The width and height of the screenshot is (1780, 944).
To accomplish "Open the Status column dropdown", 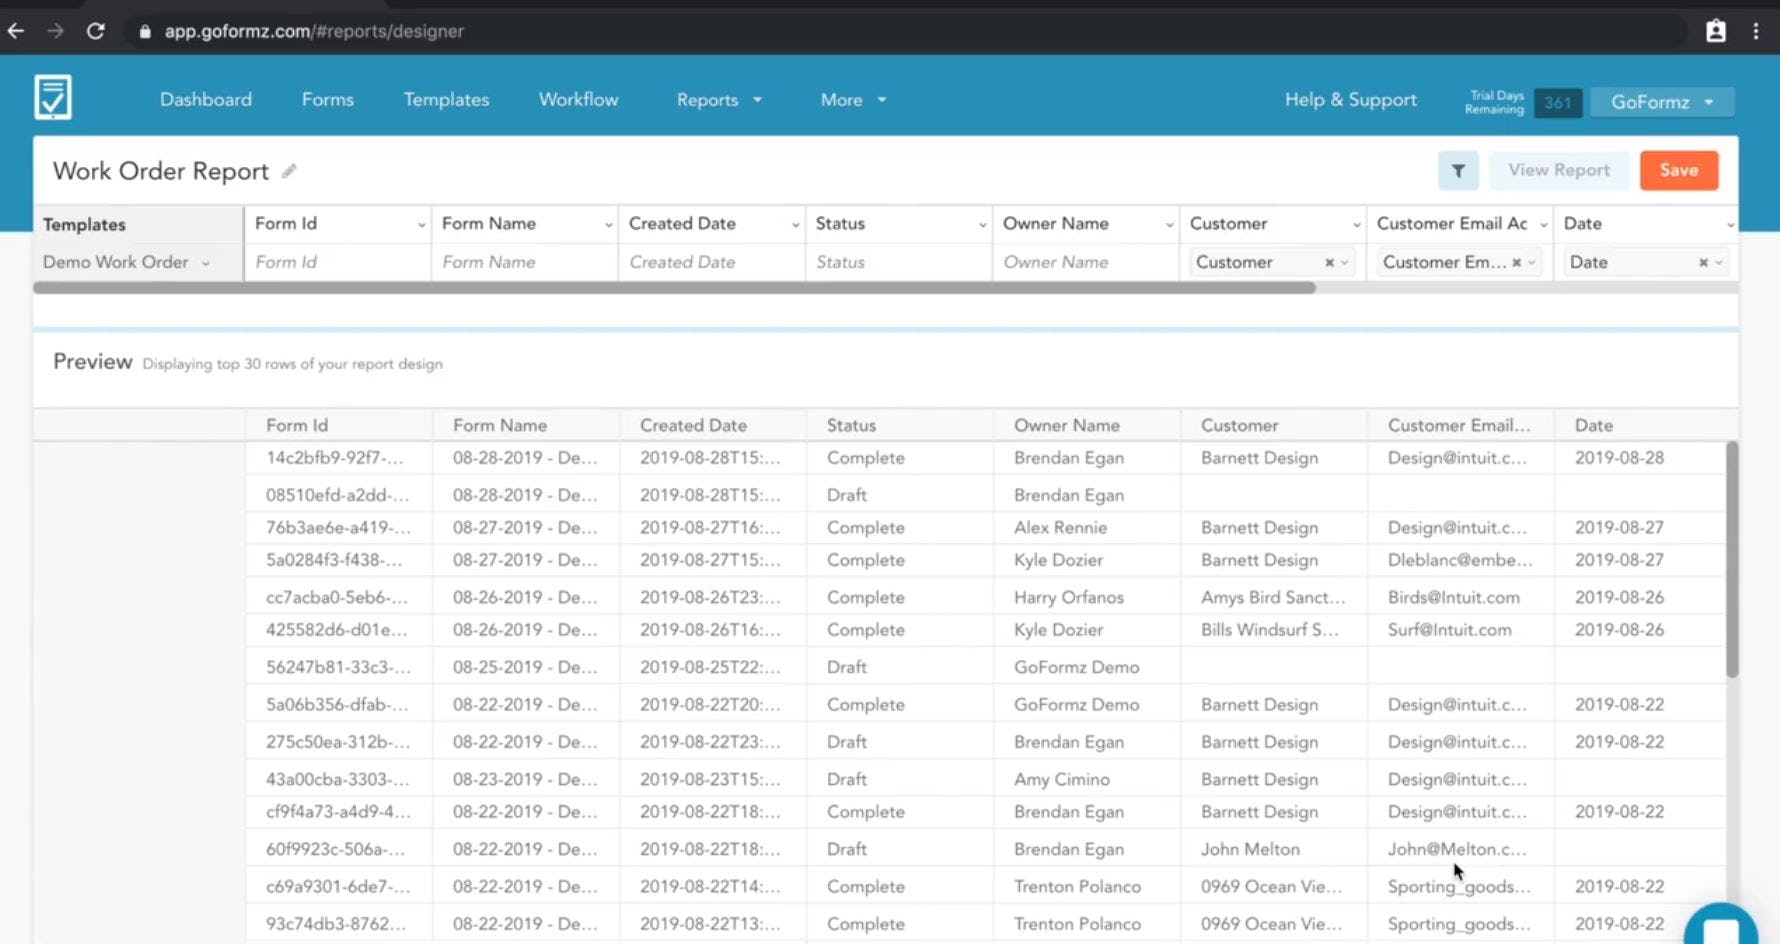I will (984, 223).
